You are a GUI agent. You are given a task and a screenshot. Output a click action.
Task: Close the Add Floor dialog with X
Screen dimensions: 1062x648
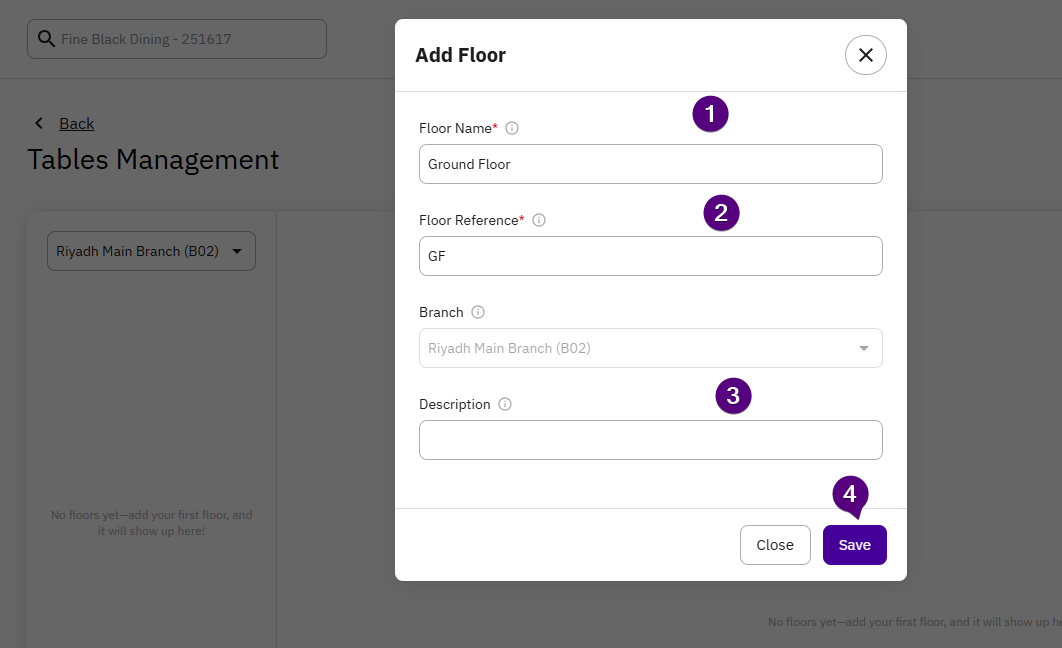866,55
